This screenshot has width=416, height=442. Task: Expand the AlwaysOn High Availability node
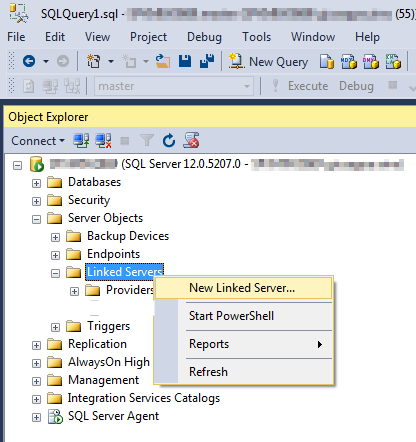(36, 363)
